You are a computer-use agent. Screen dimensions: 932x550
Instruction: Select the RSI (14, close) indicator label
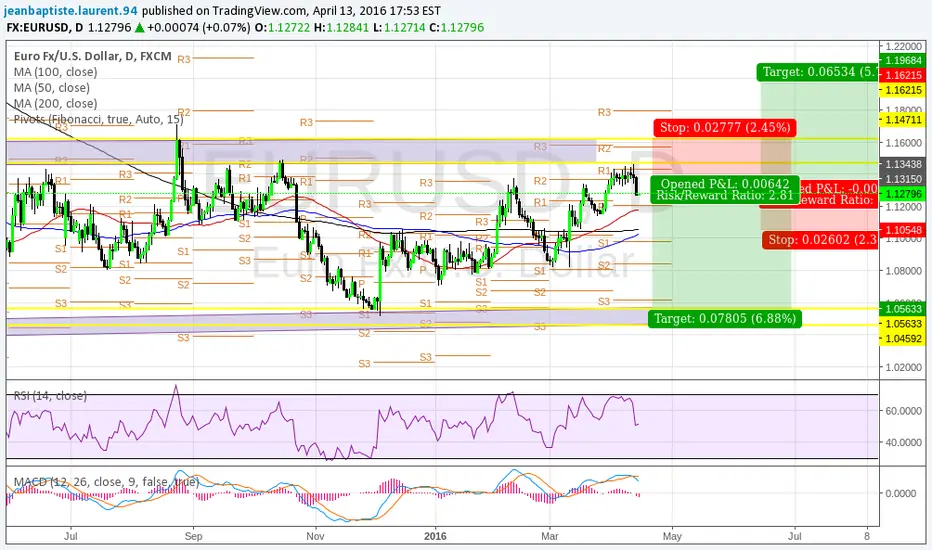point(50,396)
